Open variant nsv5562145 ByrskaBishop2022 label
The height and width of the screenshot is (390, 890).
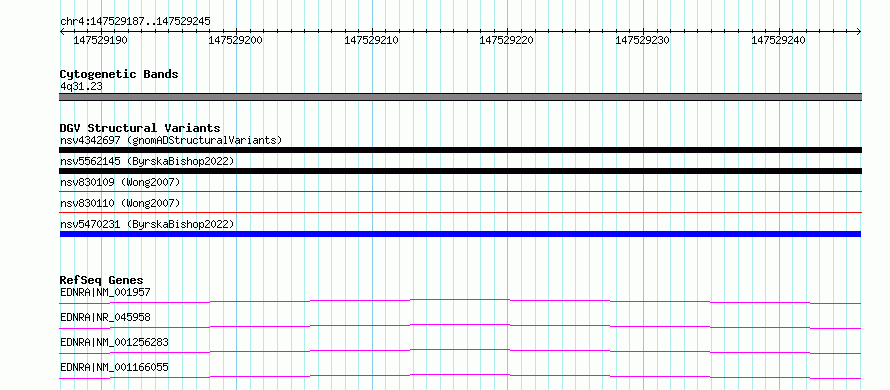click(147, 161)
